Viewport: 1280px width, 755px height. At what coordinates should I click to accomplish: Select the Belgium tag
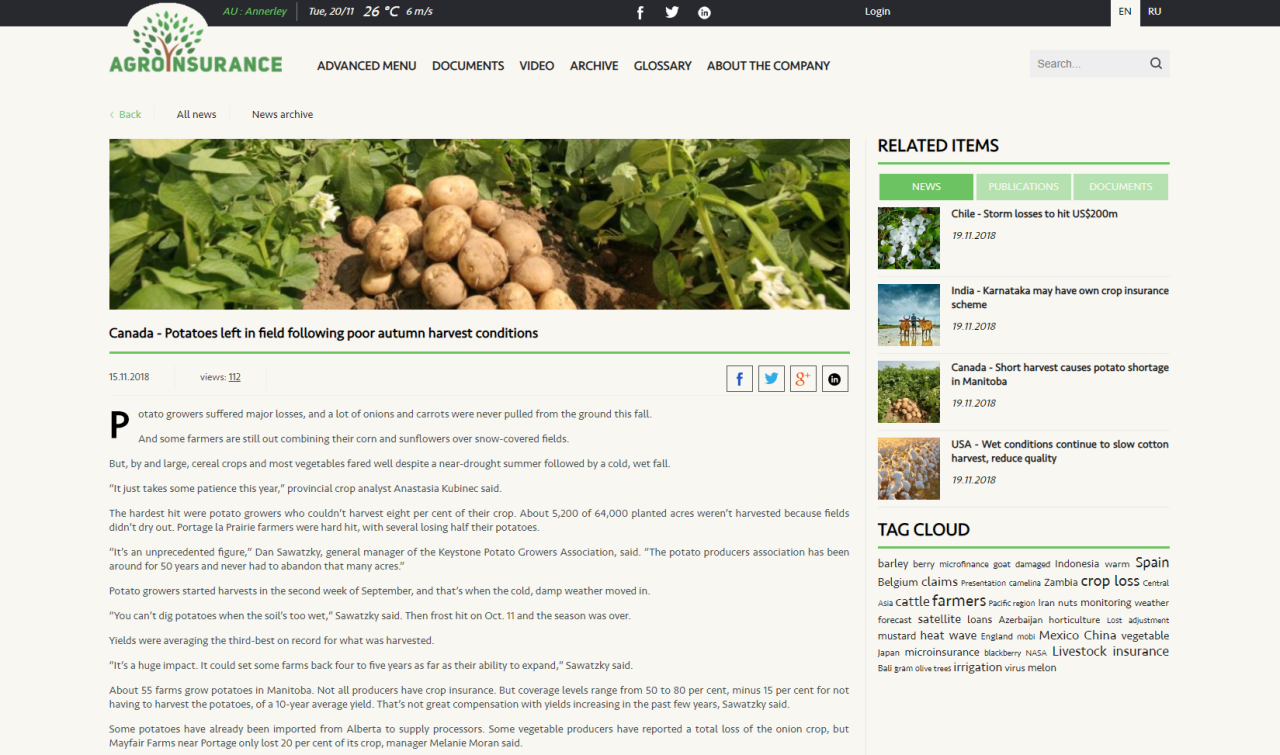coord(898,582)
